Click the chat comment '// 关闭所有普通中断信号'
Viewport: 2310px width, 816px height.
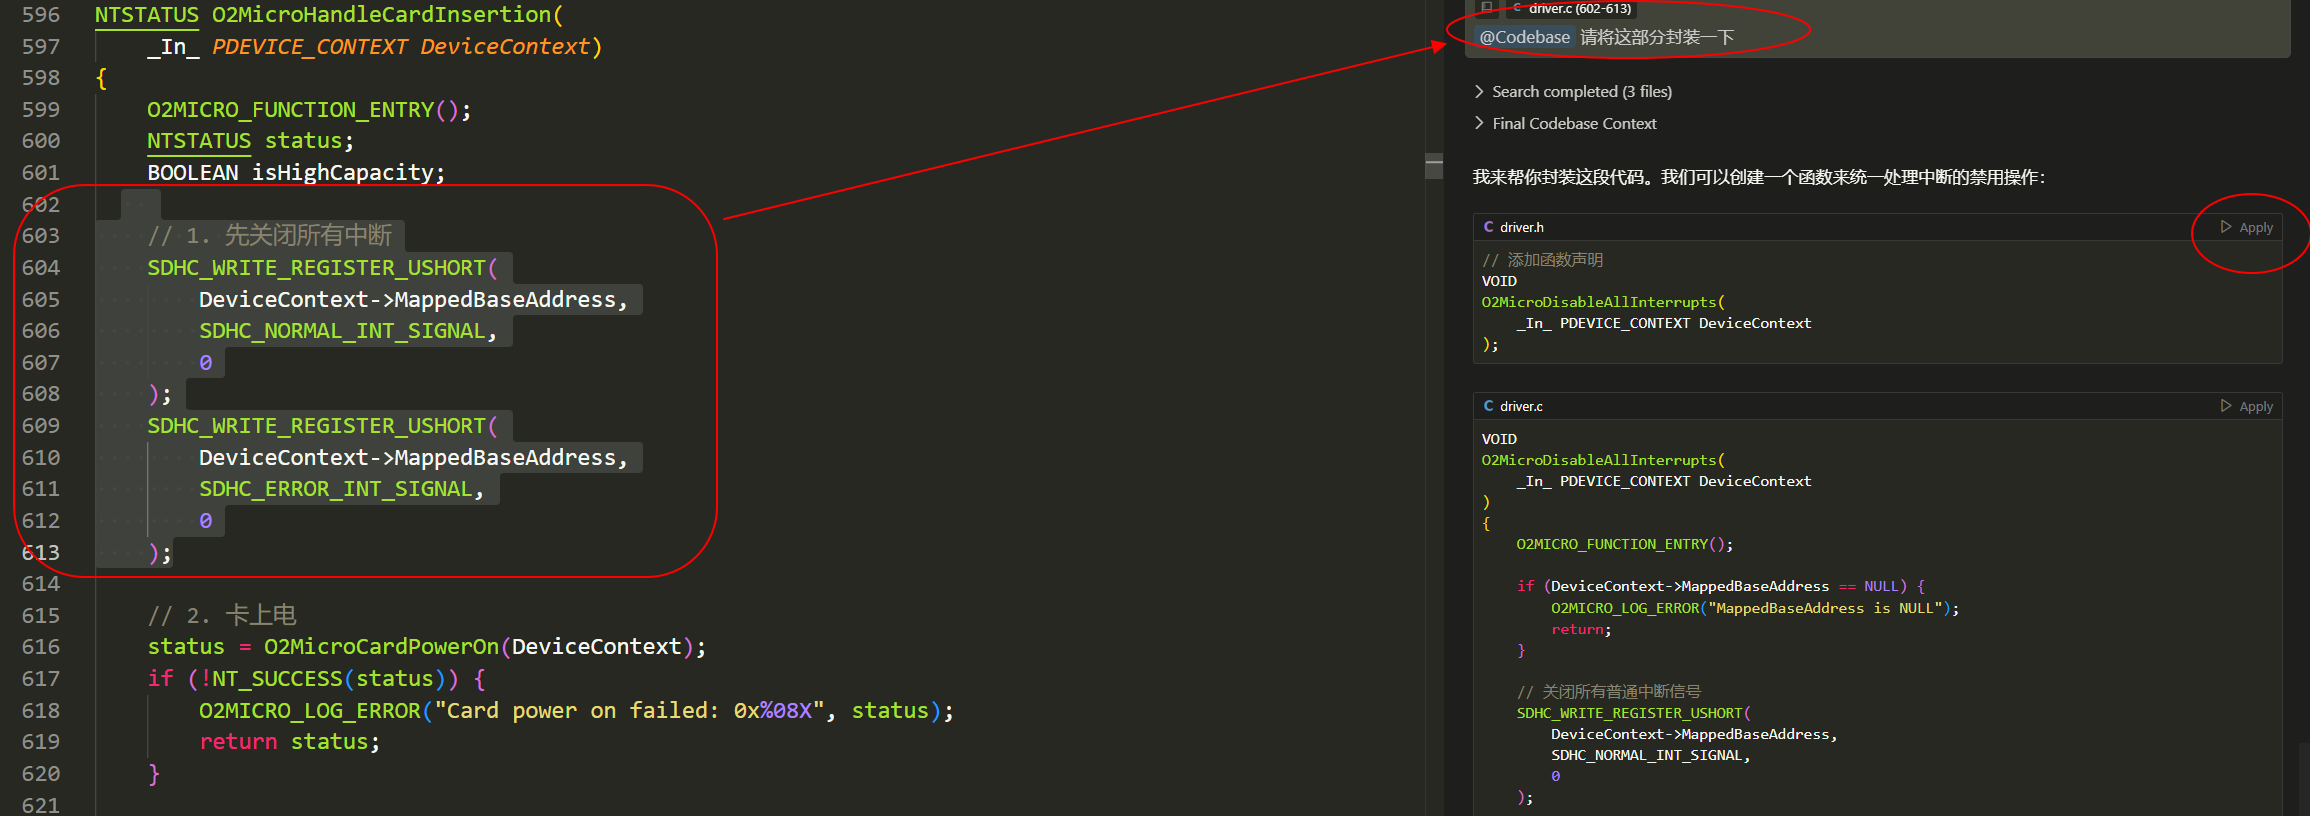[x=1609, y=692]
